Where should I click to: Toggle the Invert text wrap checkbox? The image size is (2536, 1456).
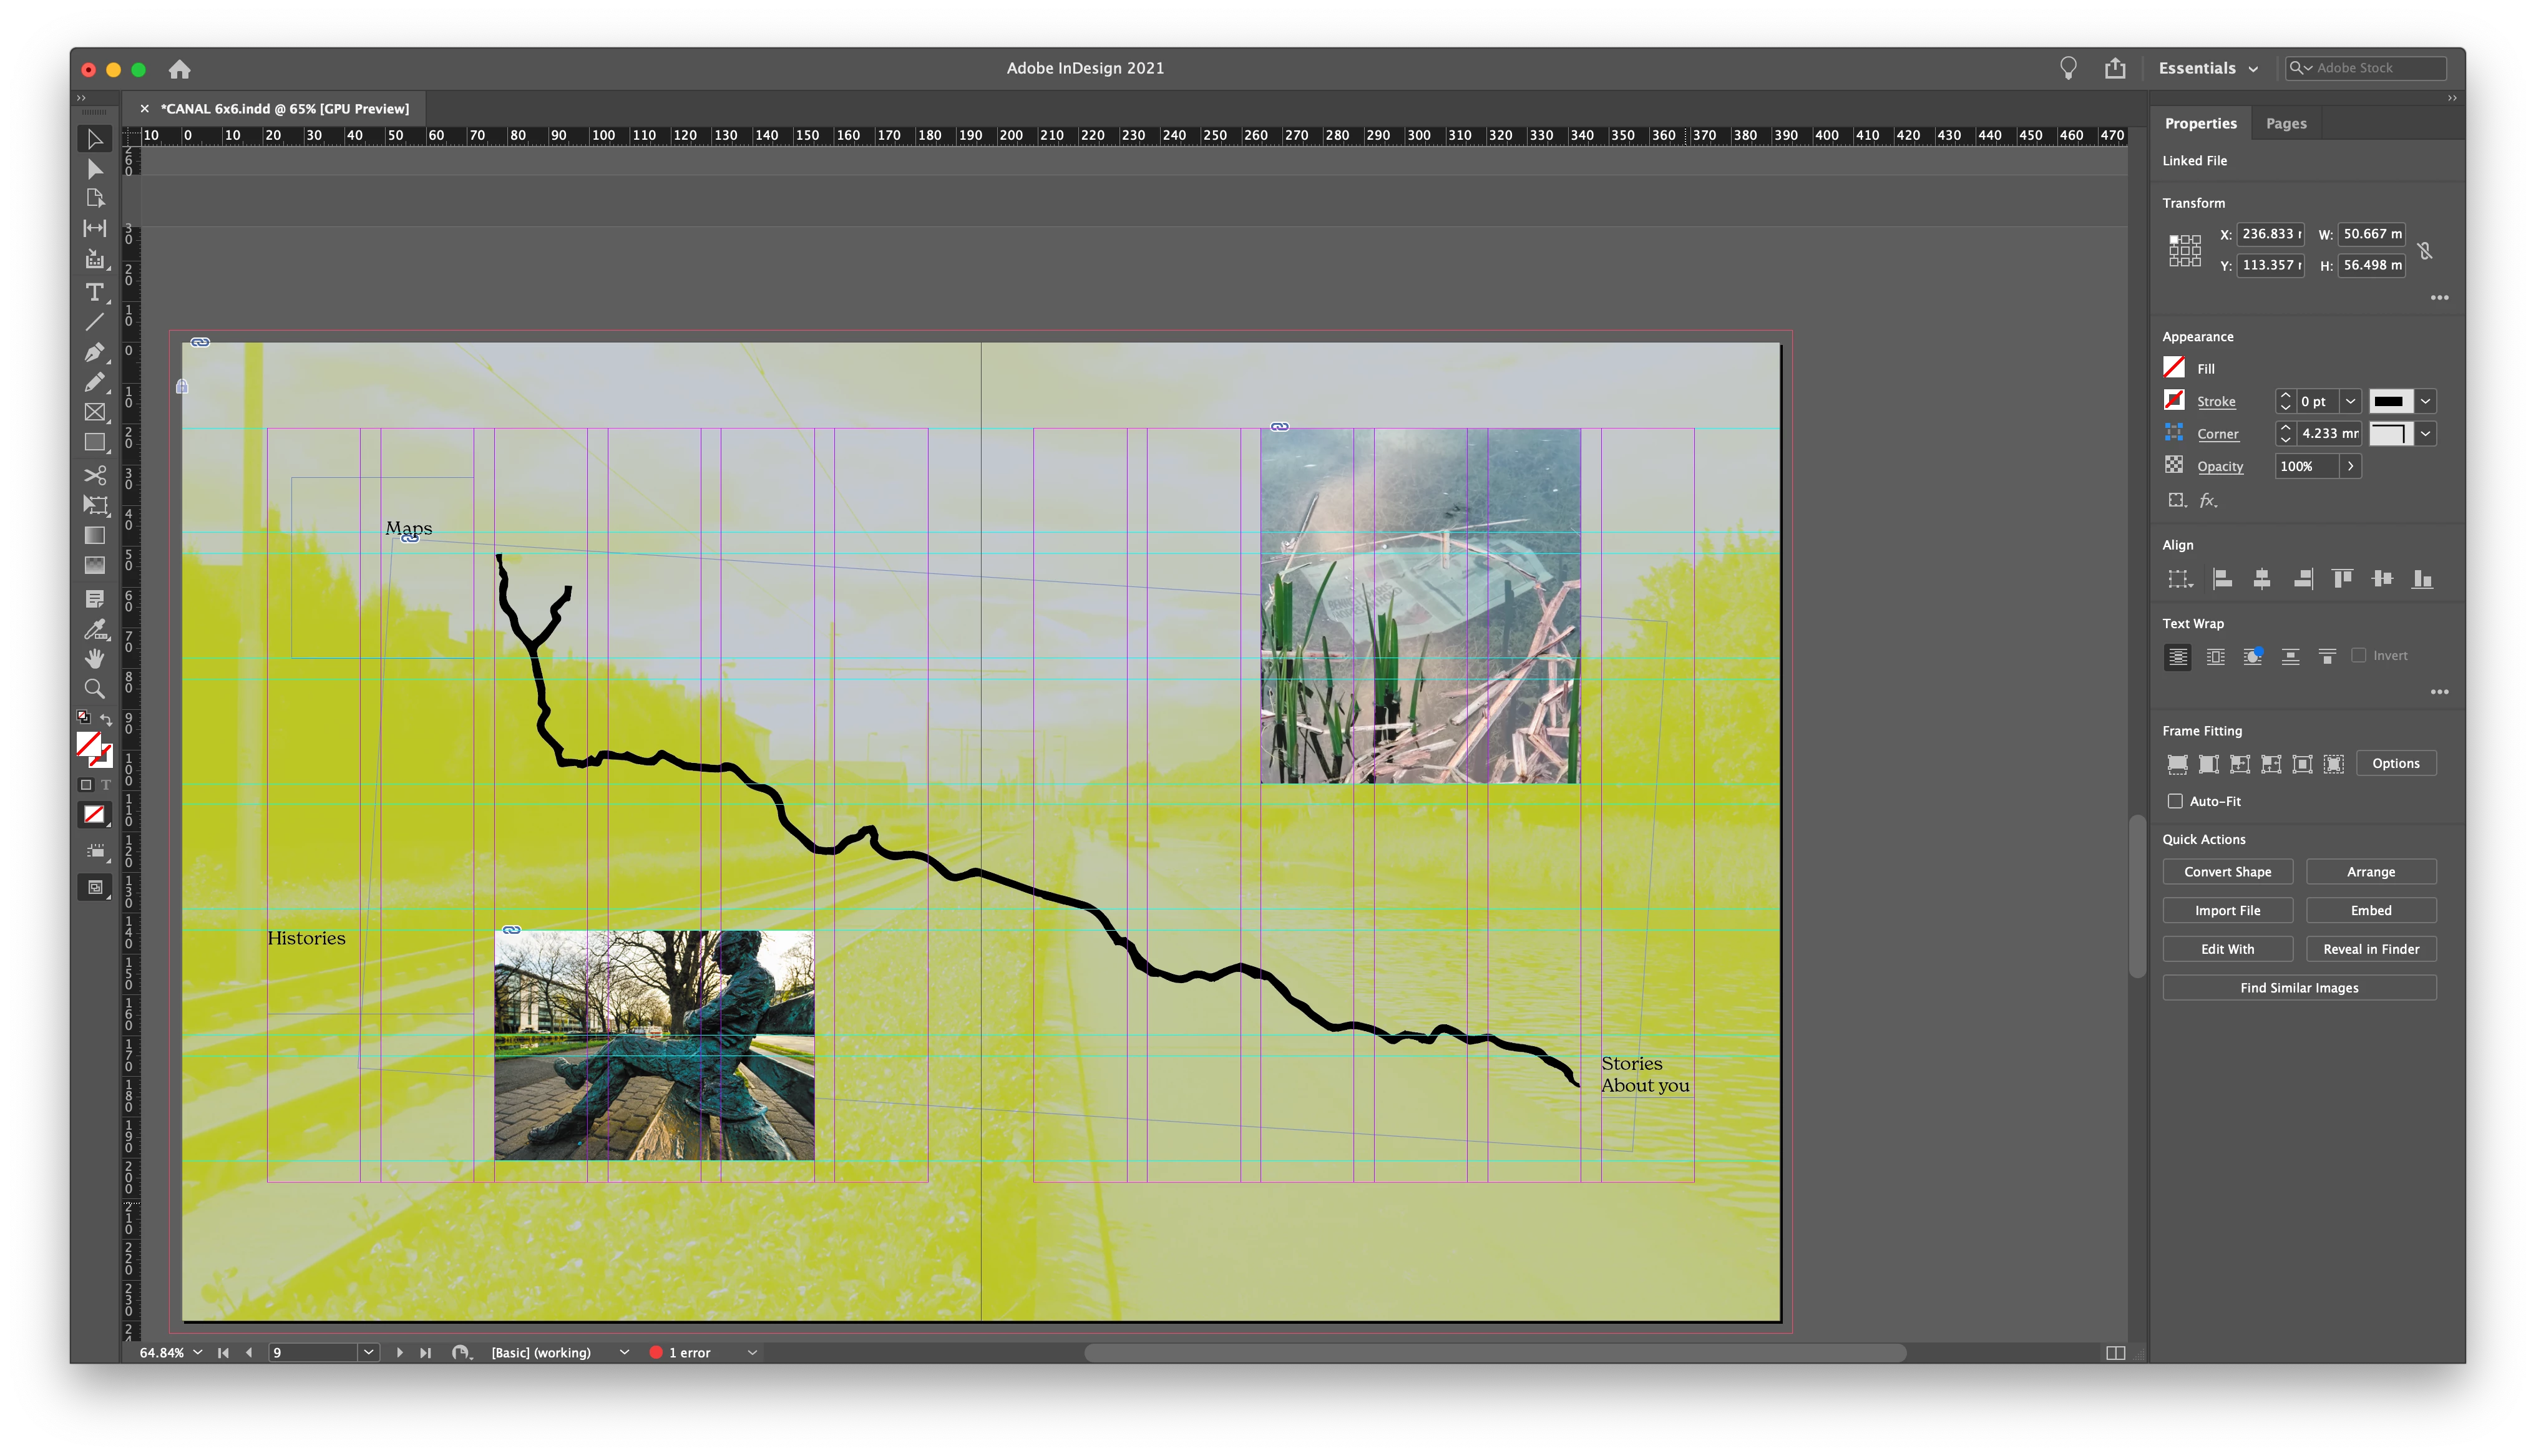coord(2359,655)
